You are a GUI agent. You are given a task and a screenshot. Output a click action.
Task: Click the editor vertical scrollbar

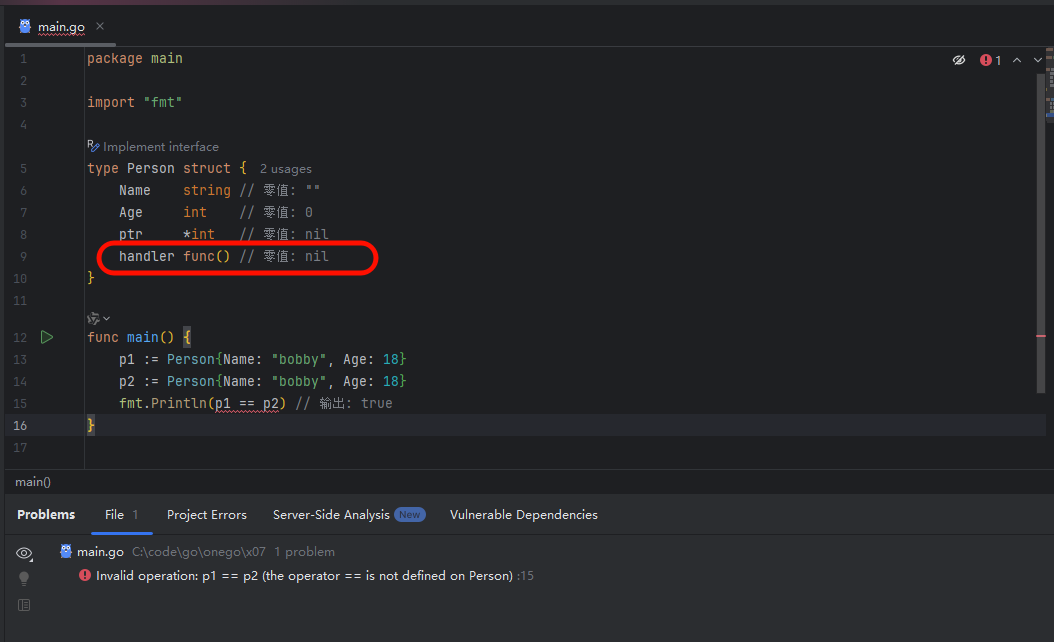[1041, 233]
